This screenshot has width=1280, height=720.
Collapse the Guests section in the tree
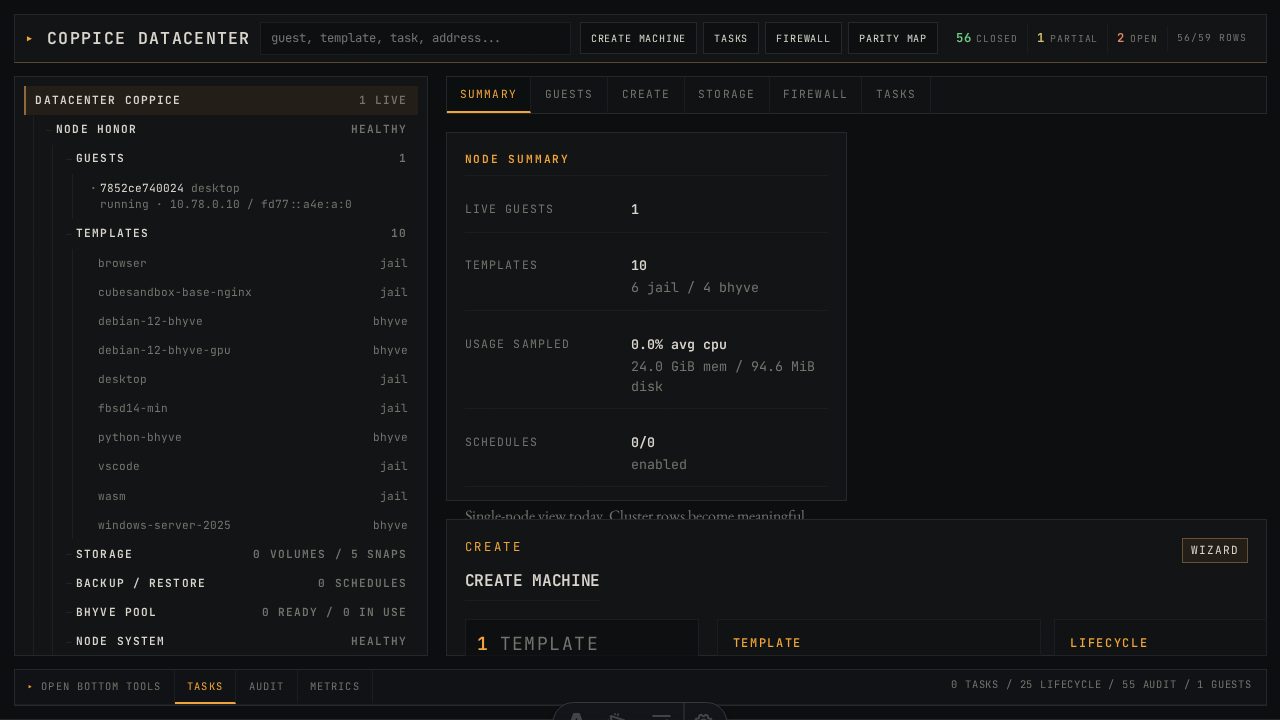click(x=241, y=158)
